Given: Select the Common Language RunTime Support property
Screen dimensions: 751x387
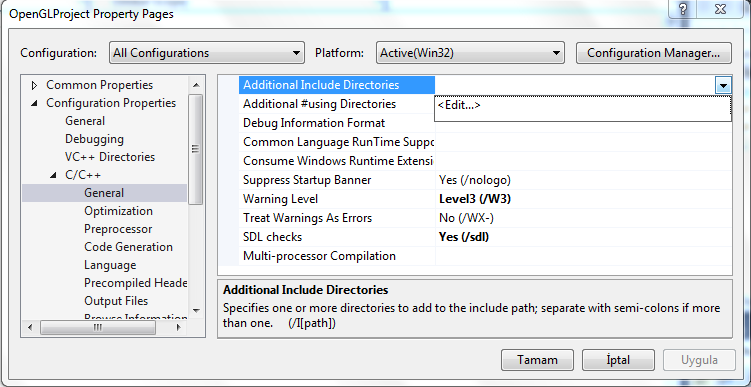Looking at the screenshot, I should (x=338, y=142).
